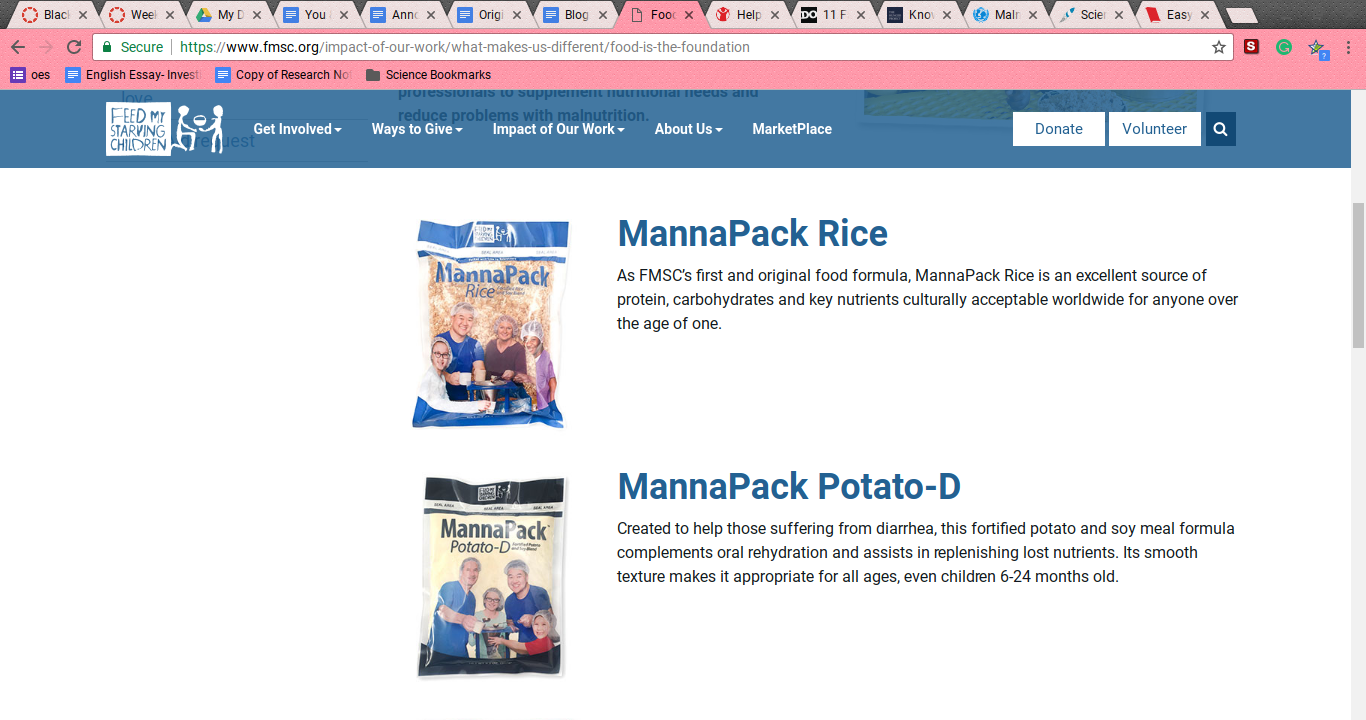
Task: Click the Donate button
Action: [x=1059, y=129]
